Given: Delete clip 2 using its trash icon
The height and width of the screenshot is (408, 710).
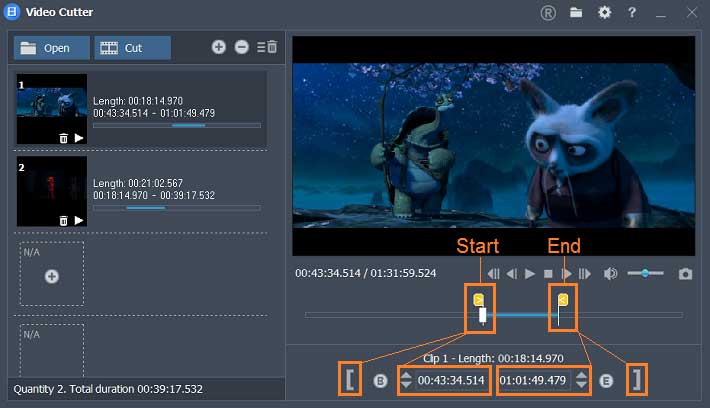Looking at the screenshot, I should 64,221.
